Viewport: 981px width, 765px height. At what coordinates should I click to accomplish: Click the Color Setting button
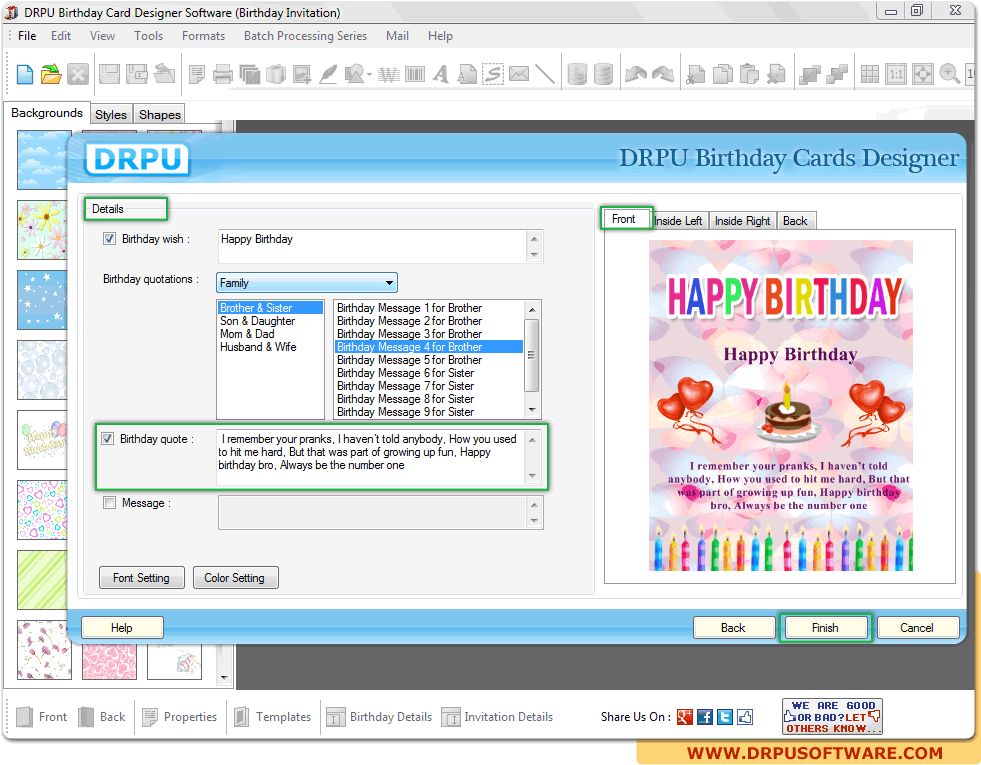click(235, 578)
